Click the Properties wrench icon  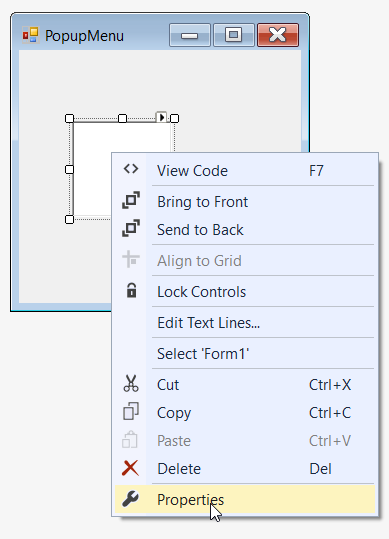click(x=131, y=499)
